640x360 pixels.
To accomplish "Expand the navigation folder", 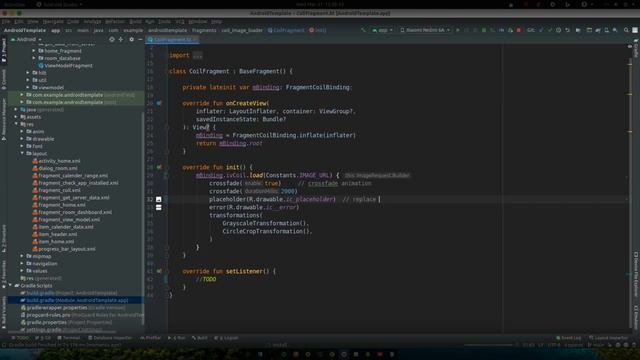I will pyautogui.click(x=22, y=264).
